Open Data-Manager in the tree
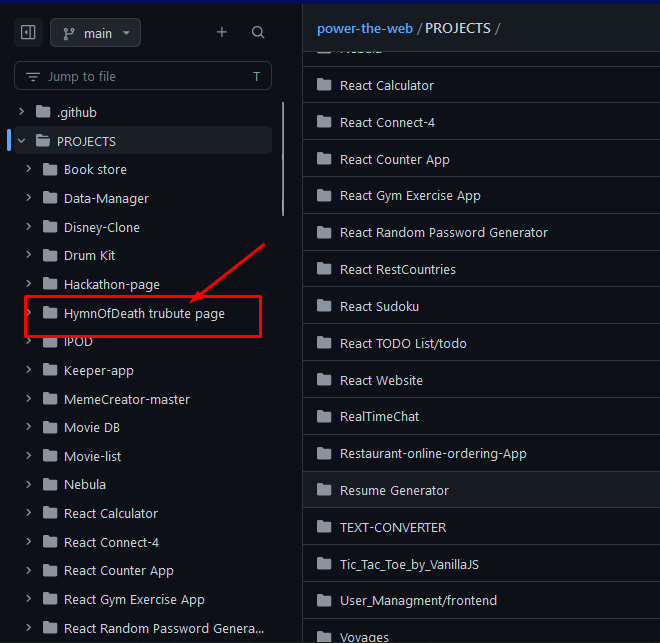This screenshot has height=643, width=660. pyautogui.click(x=106, y=198)
